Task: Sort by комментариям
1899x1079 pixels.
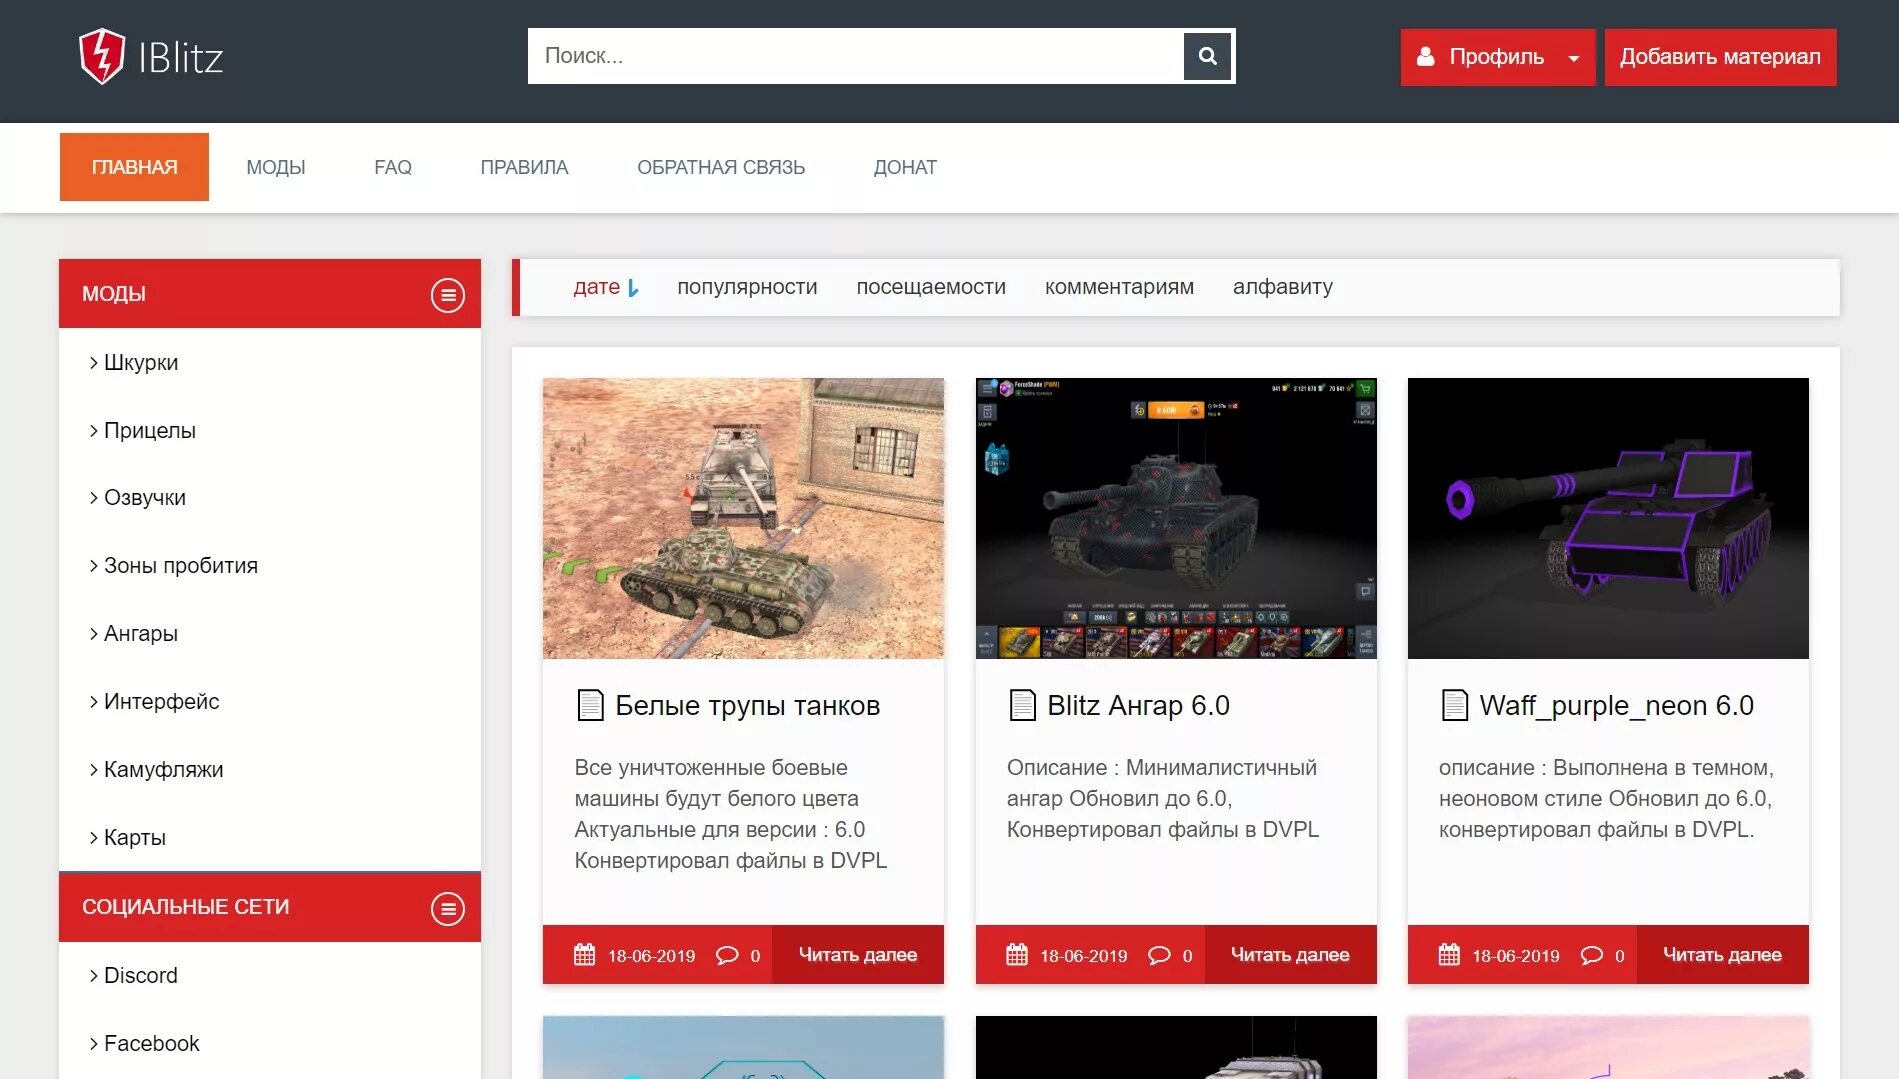Action: tap(1119, 287)
